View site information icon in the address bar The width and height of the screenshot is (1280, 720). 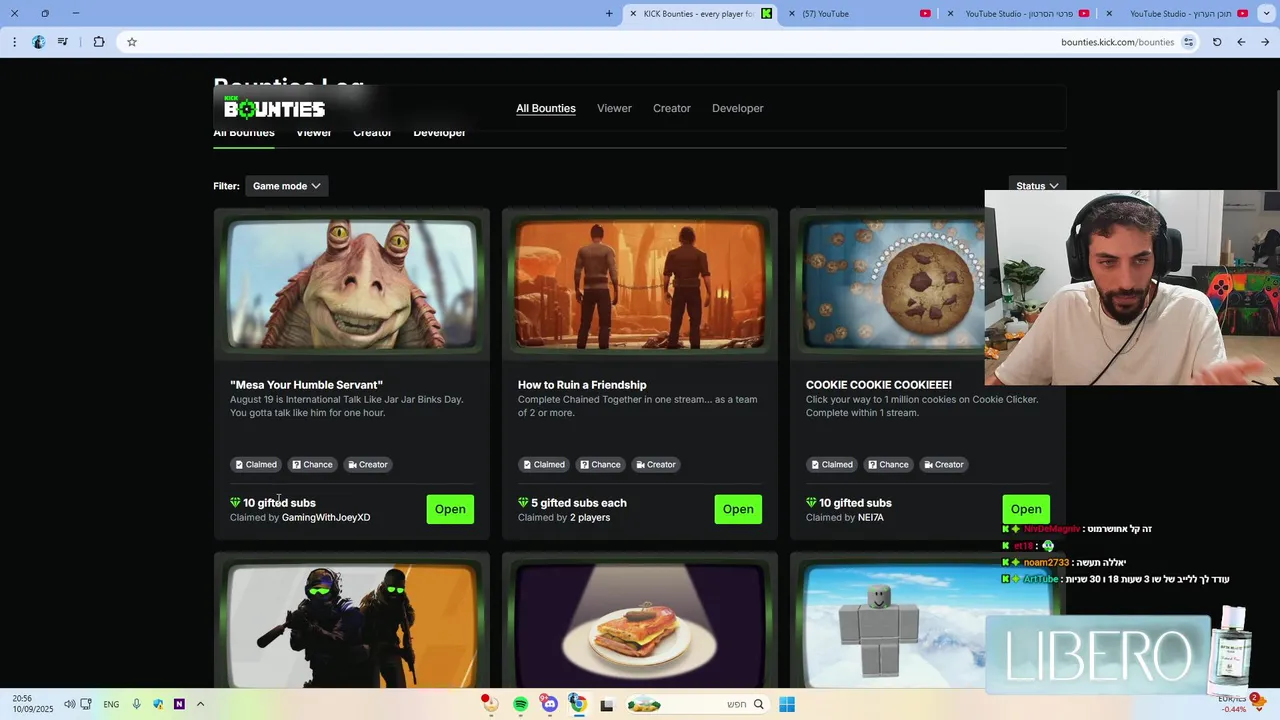click(1188, 42)
